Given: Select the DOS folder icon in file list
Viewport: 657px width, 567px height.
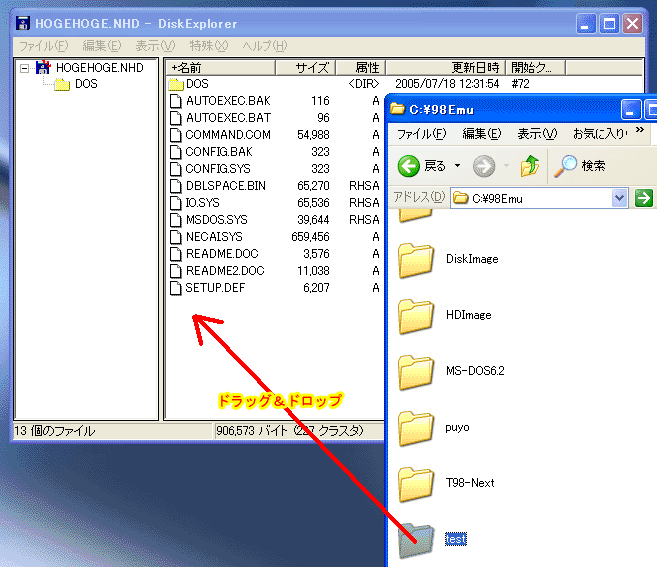Looking at the screenshot, I should tap(176, 84).
